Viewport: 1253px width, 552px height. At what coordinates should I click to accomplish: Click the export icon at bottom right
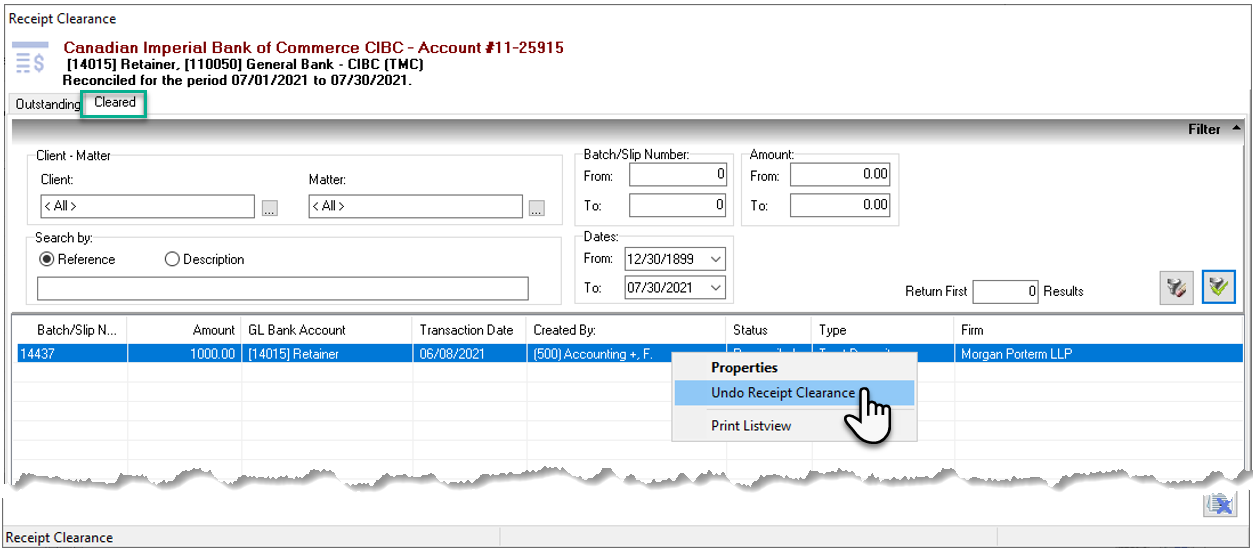[1218, 506]
